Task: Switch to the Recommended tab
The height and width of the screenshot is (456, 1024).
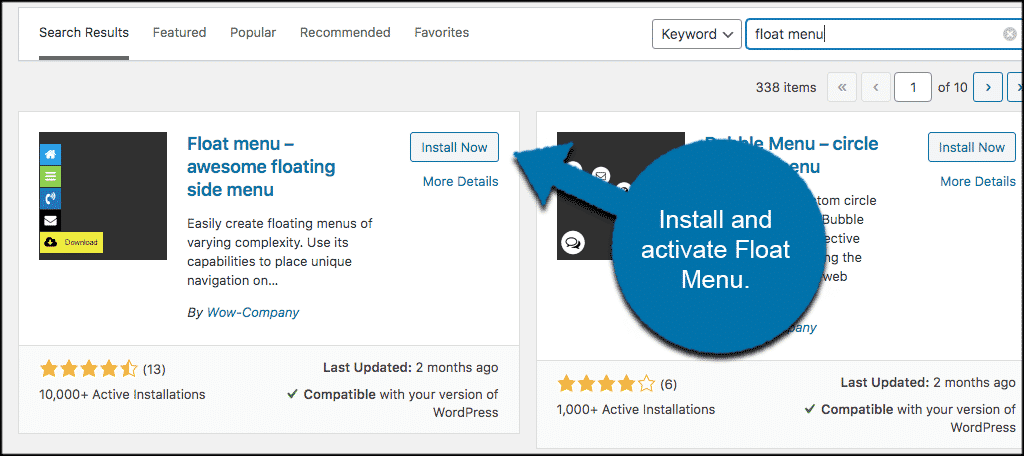Action: point(345,33)
